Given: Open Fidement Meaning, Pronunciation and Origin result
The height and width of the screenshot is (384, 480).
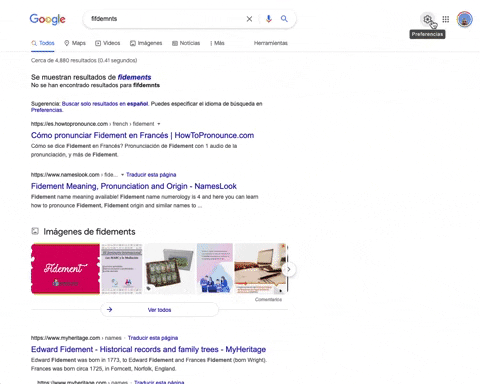Looking at the screenshot, I should click(134, 186).
